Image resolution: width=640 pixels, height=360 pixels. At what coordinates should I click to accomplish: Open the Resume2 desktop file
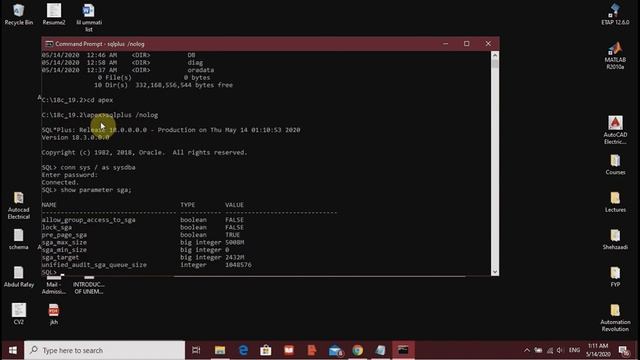[x=54, y=14]
